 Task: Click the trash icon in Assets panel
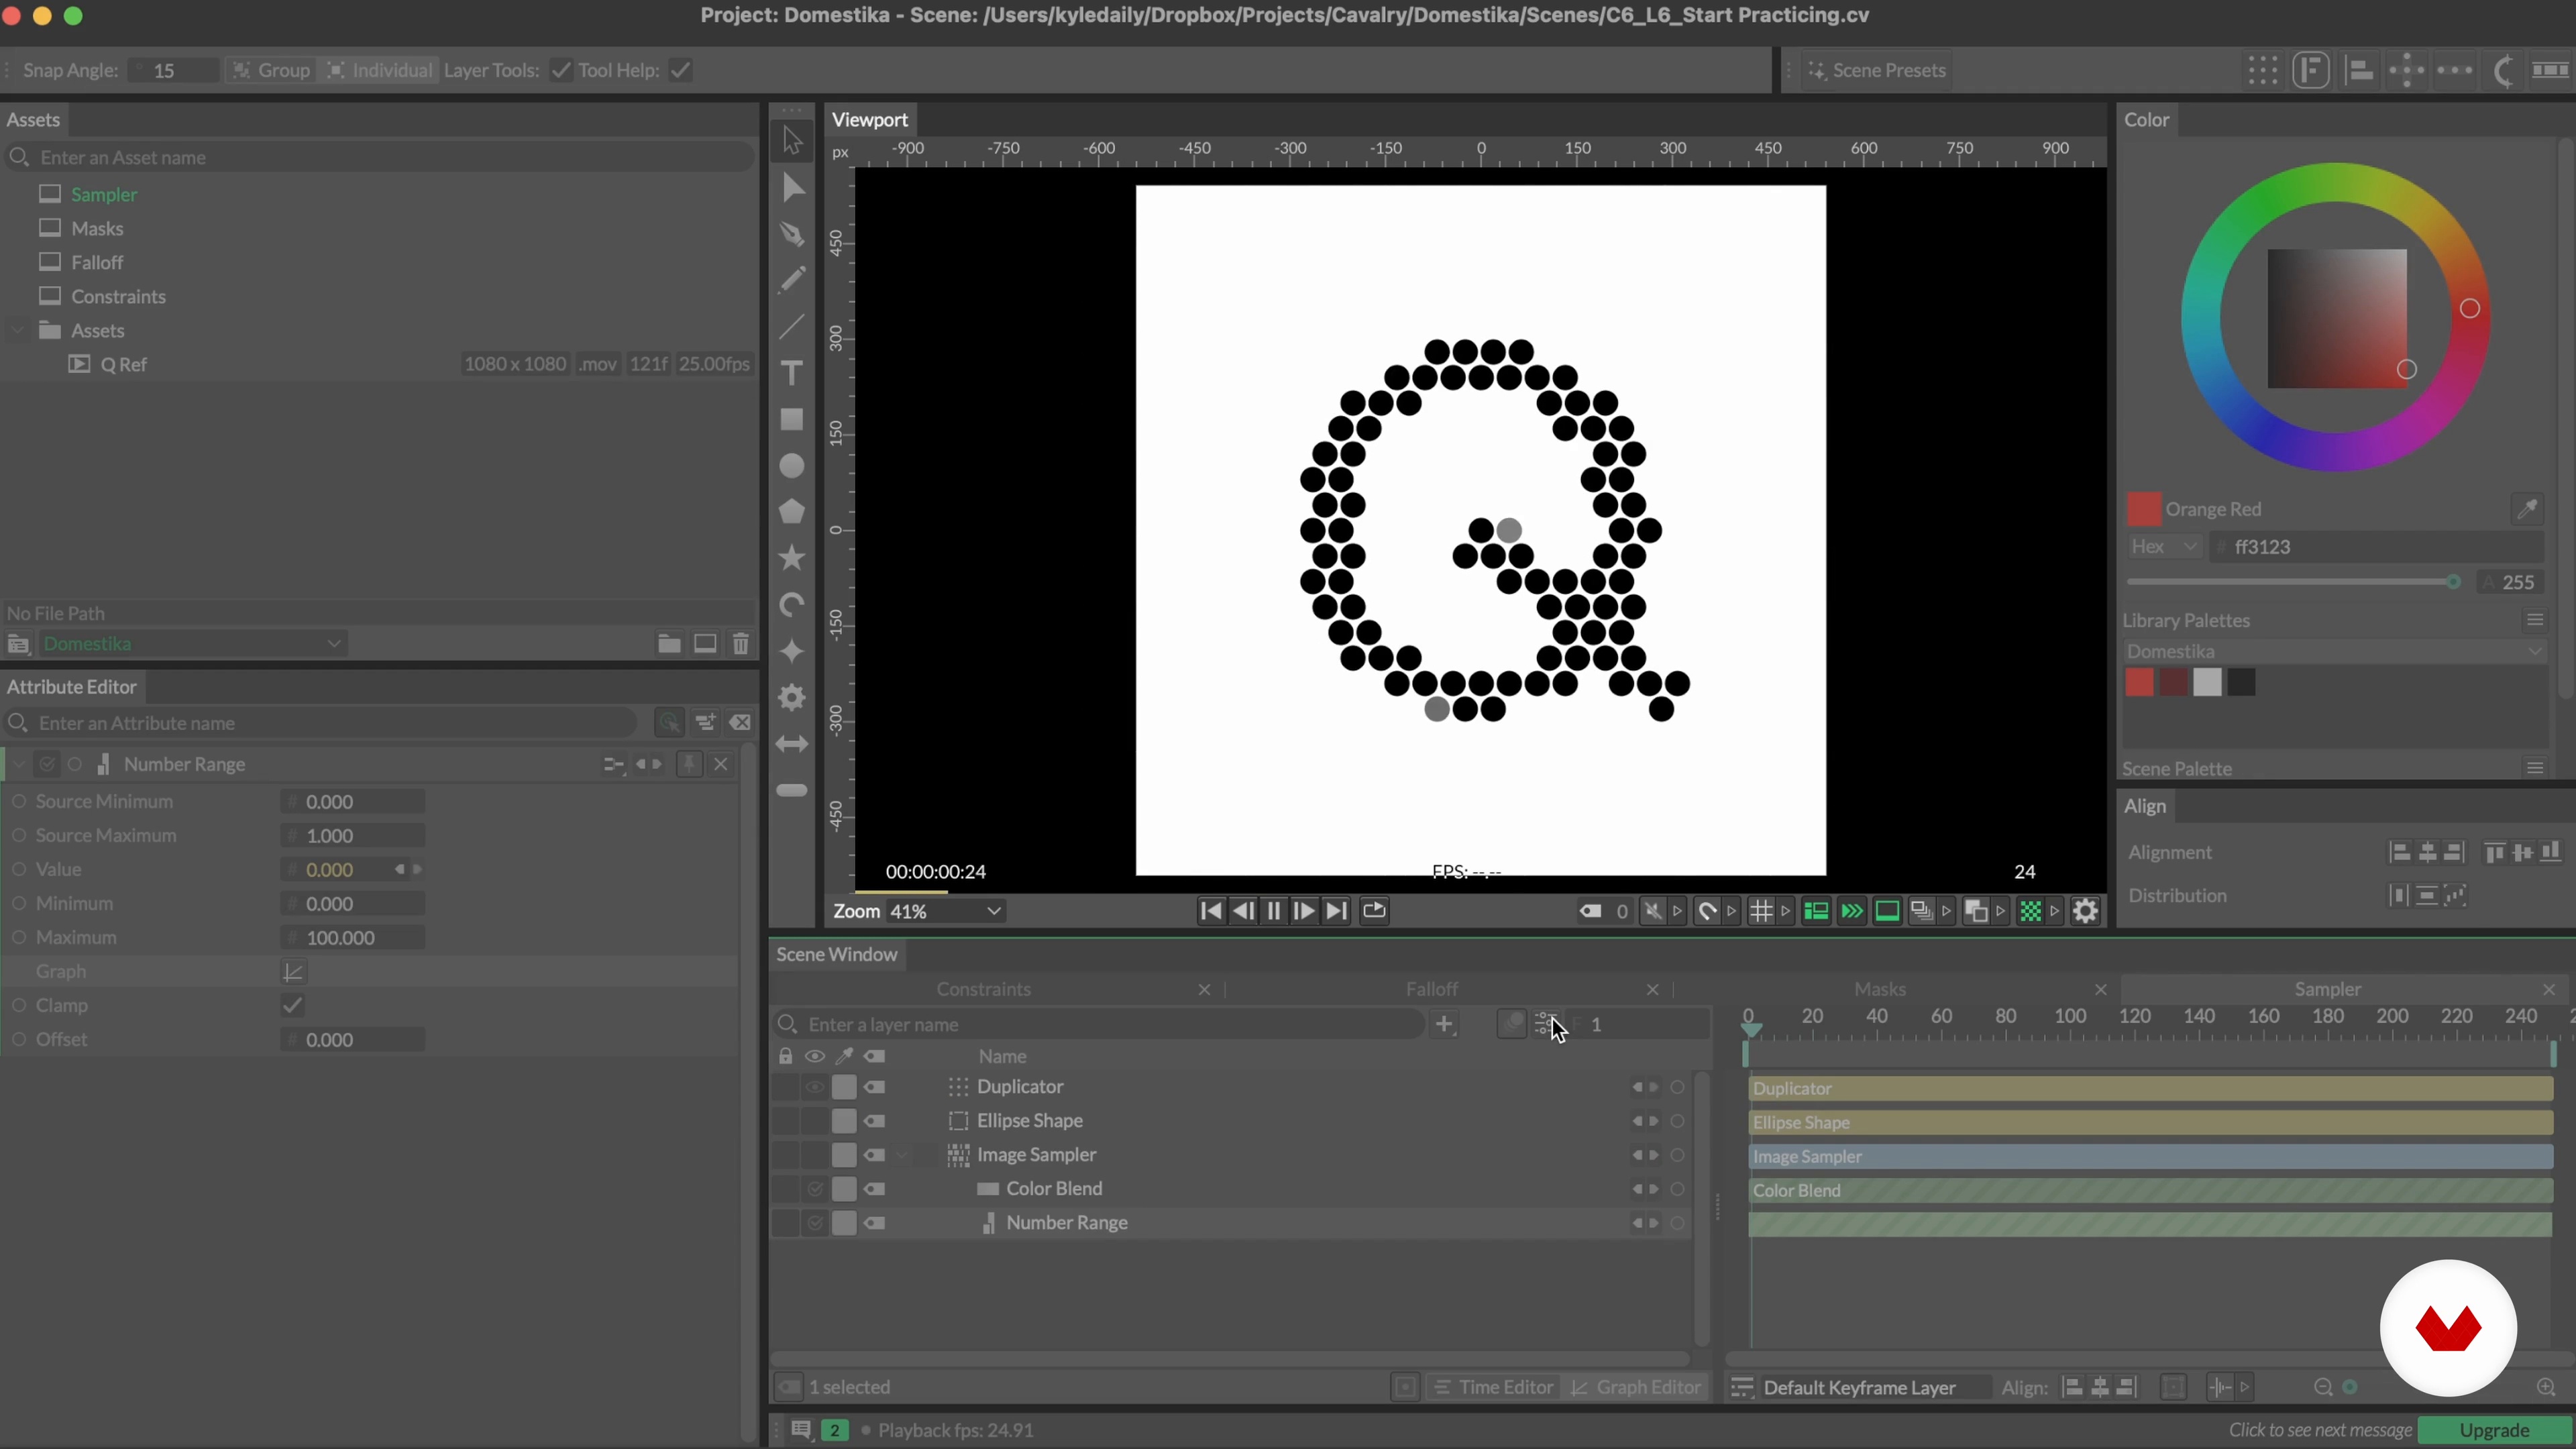click(x=741, y=644)
